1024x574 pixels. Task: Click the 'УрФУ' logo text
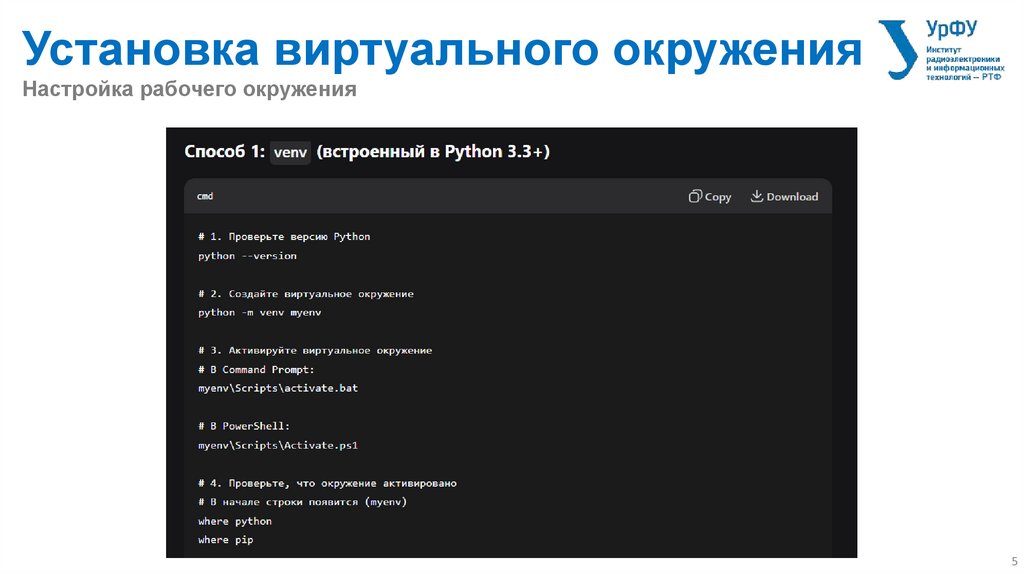tap(951, 29)
